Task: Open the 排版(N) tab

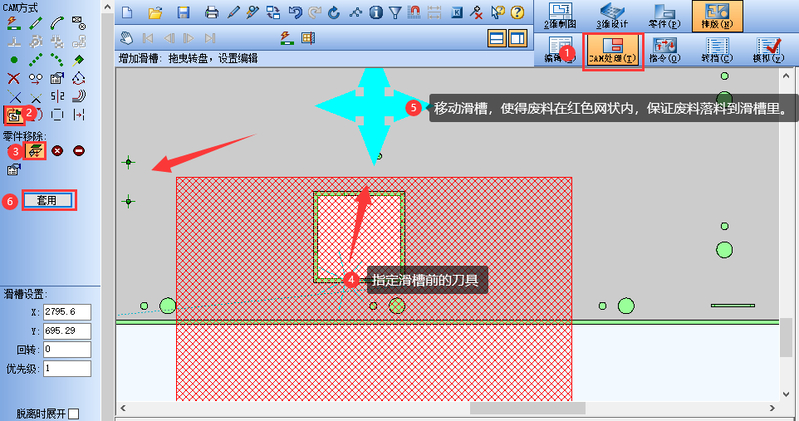Action: point(717,16)
